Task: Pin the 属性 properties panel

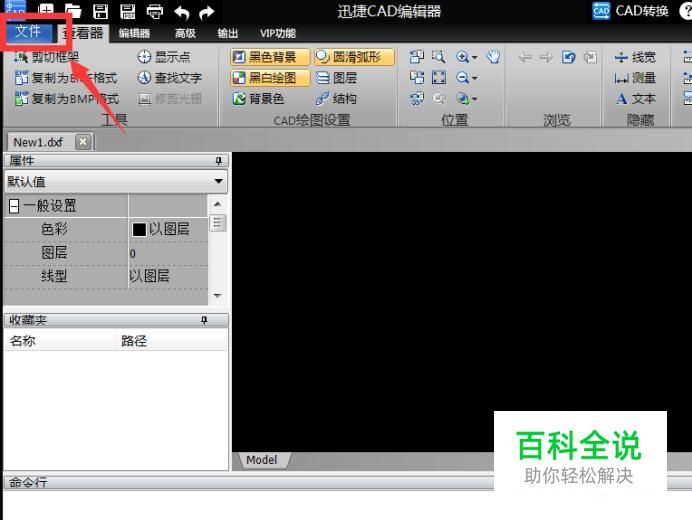Action: [218, 161]
